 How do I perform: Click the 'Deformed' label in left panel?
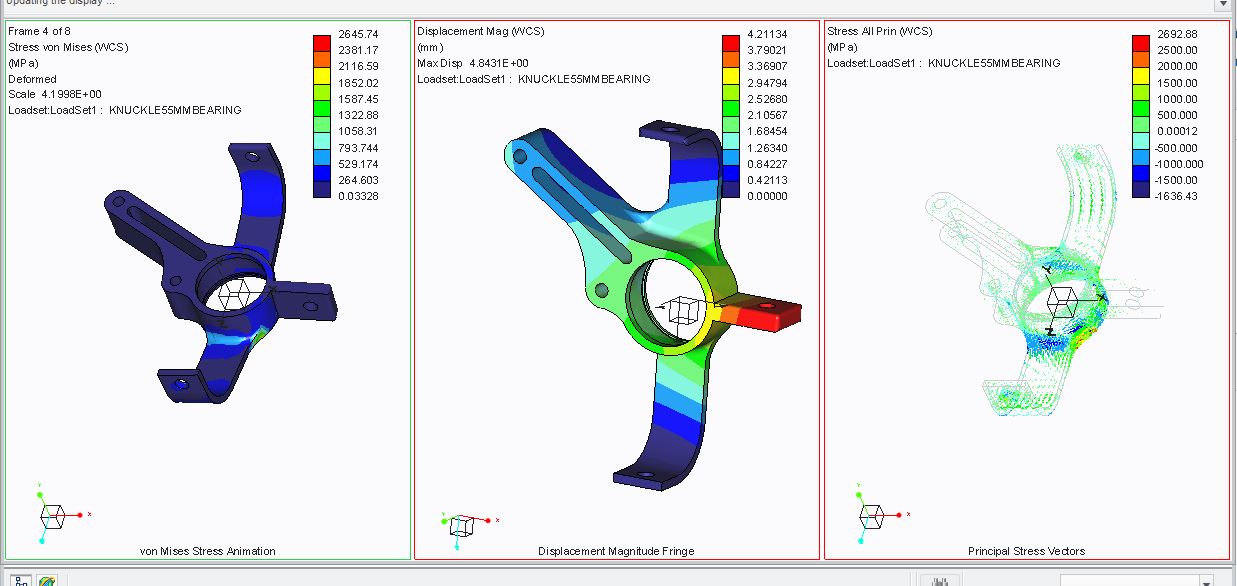tap(33, 79)
